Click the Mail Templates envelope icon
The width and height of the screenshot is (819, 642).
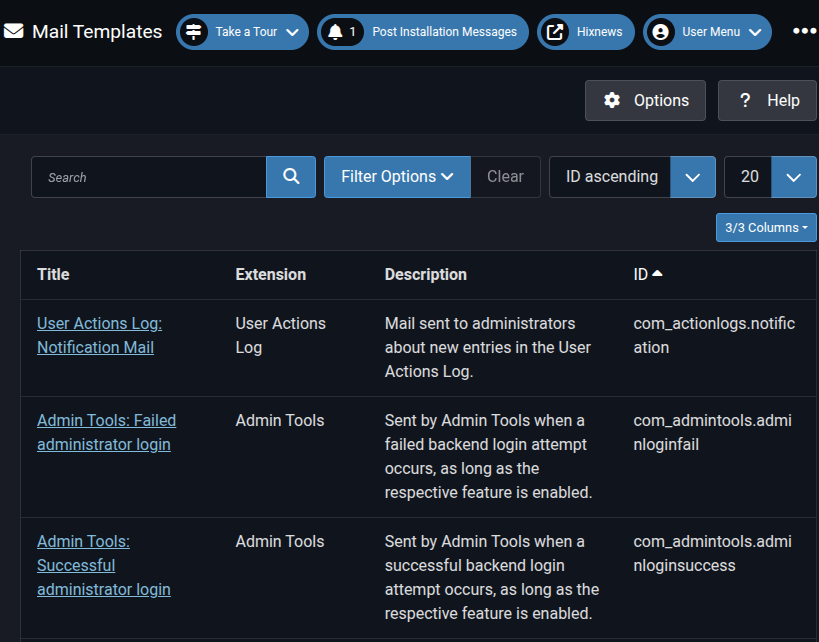[x=14, y=31]
